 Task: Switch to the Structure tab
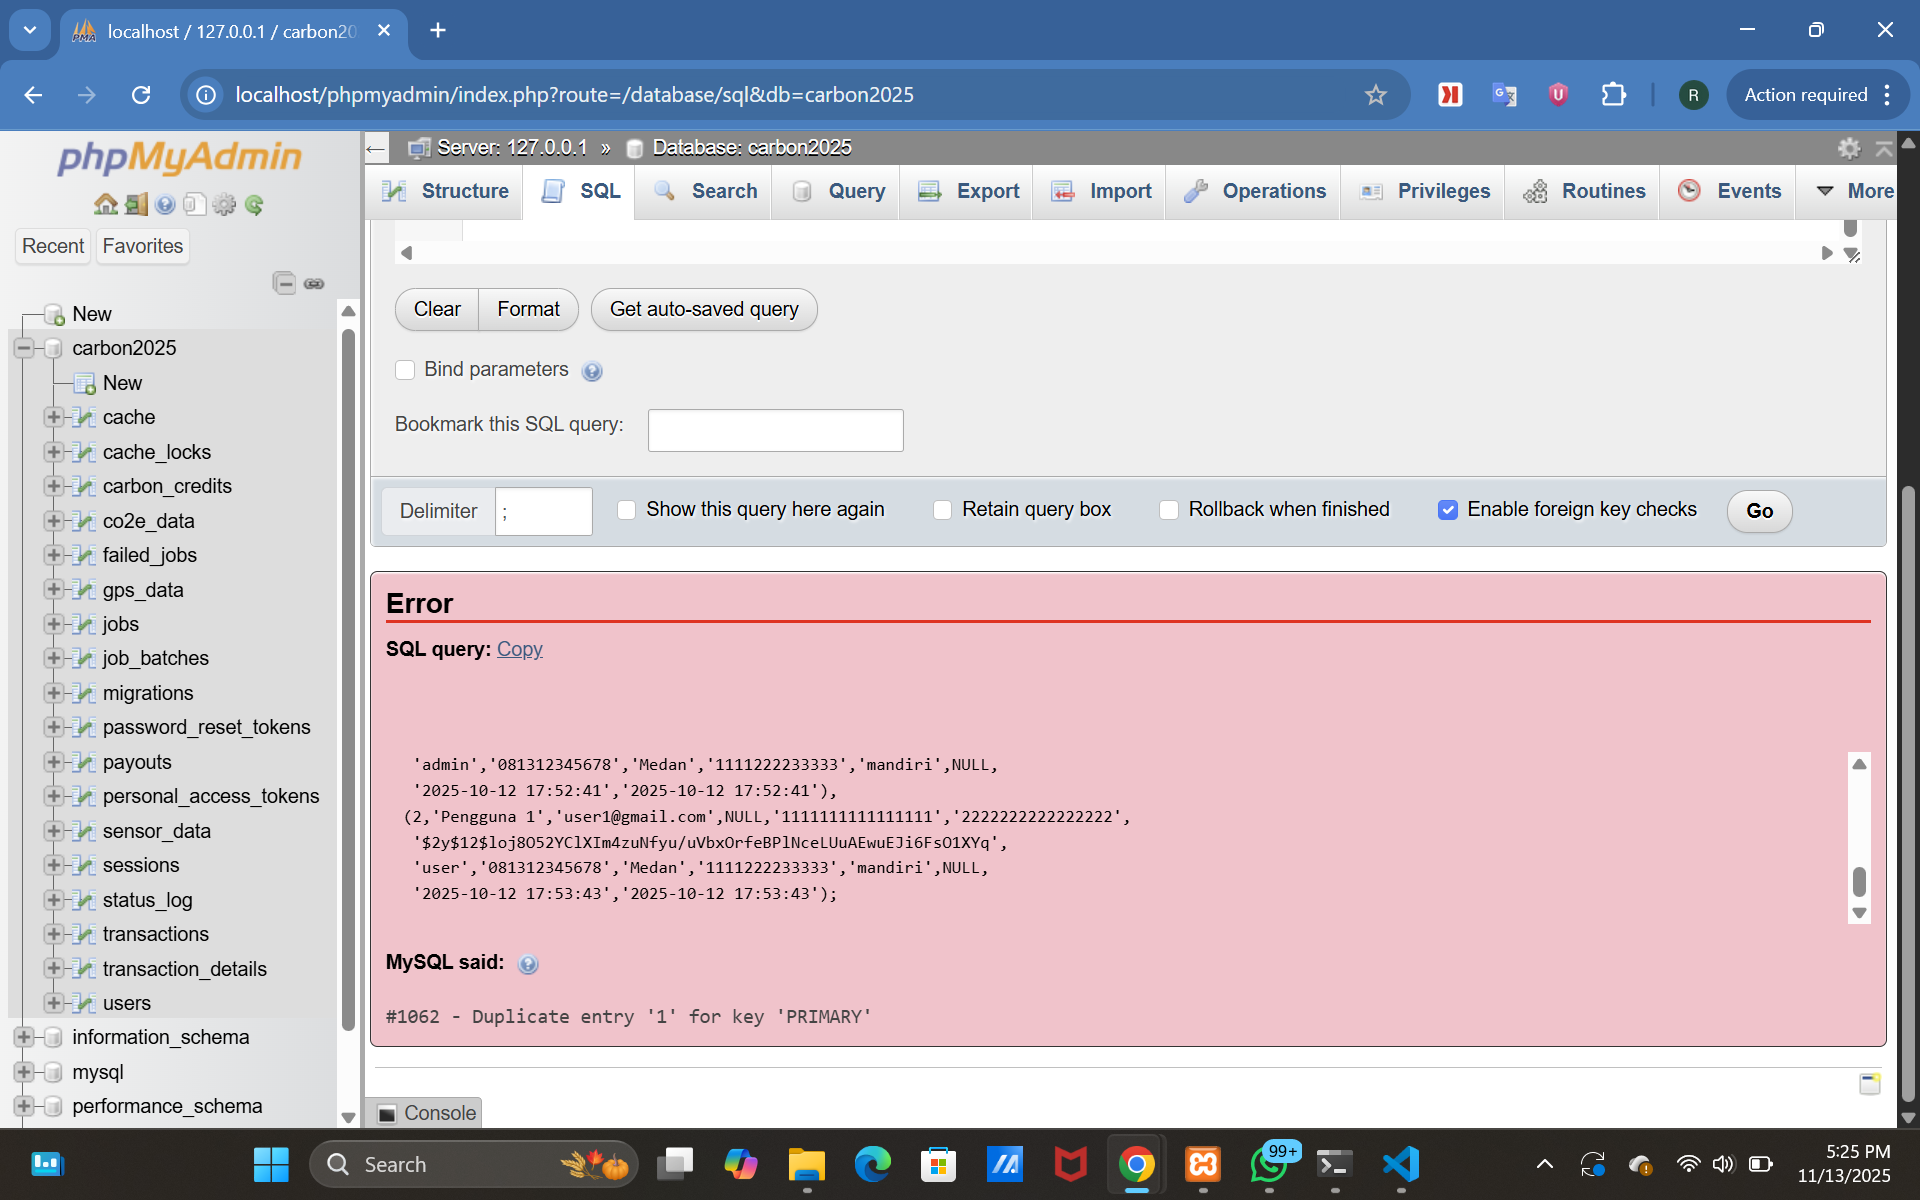click(x=446, y=191)
